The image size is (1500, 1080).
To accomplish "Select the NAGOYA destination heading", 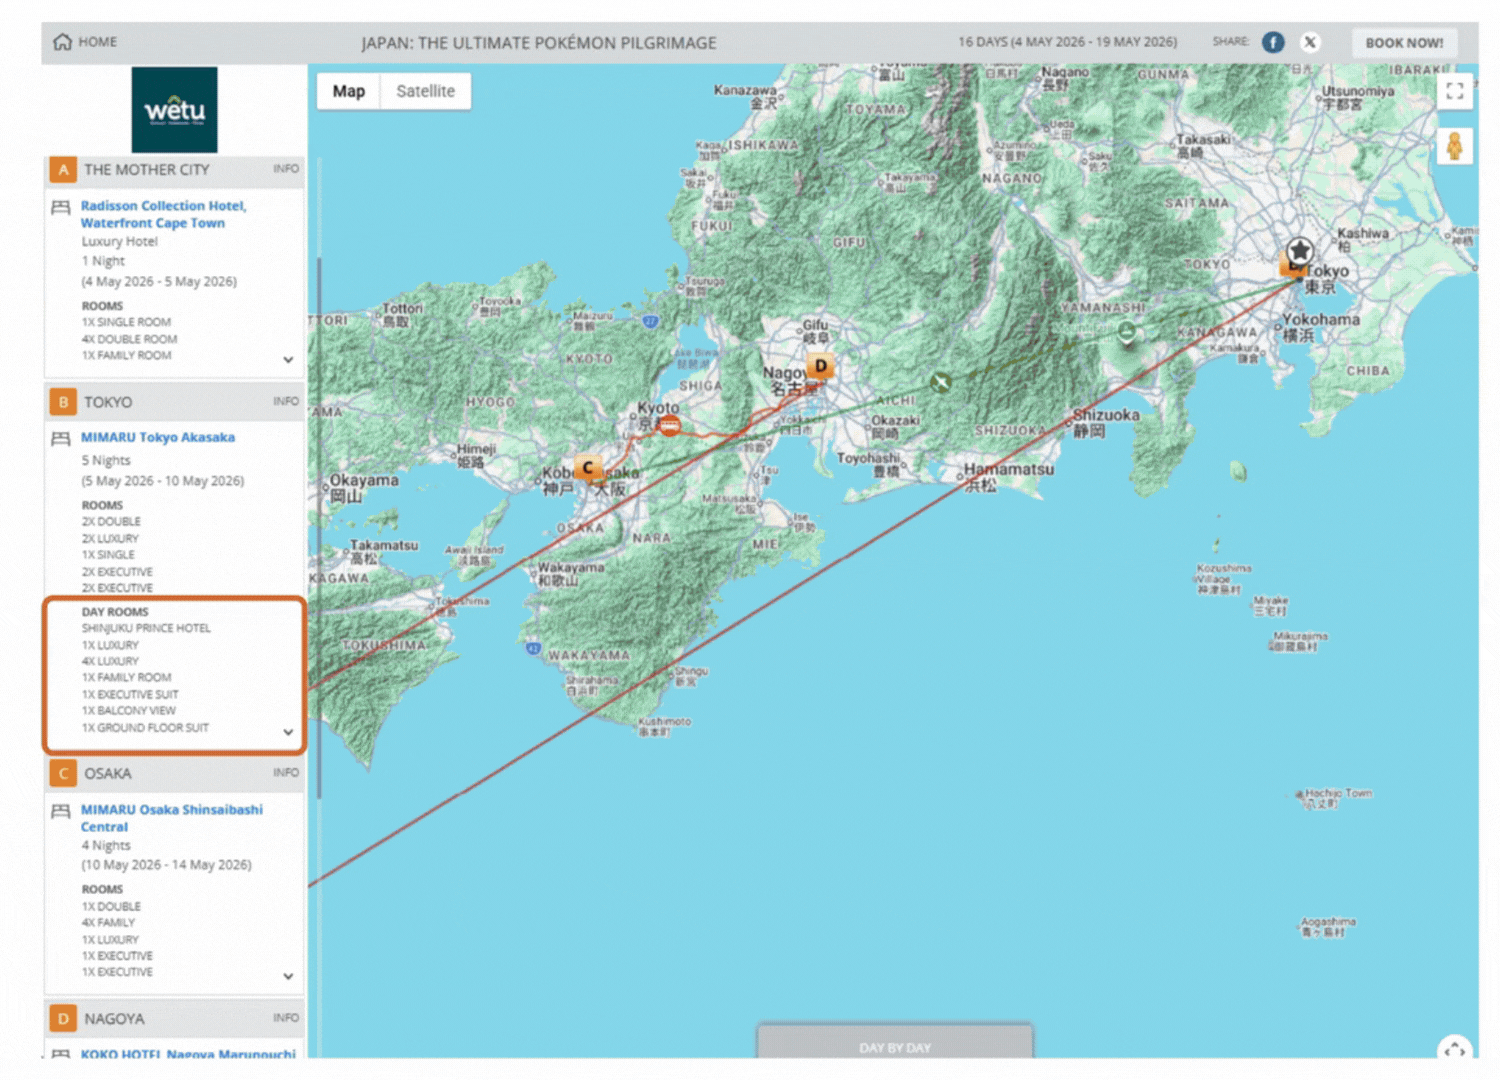I will 114,1018.
